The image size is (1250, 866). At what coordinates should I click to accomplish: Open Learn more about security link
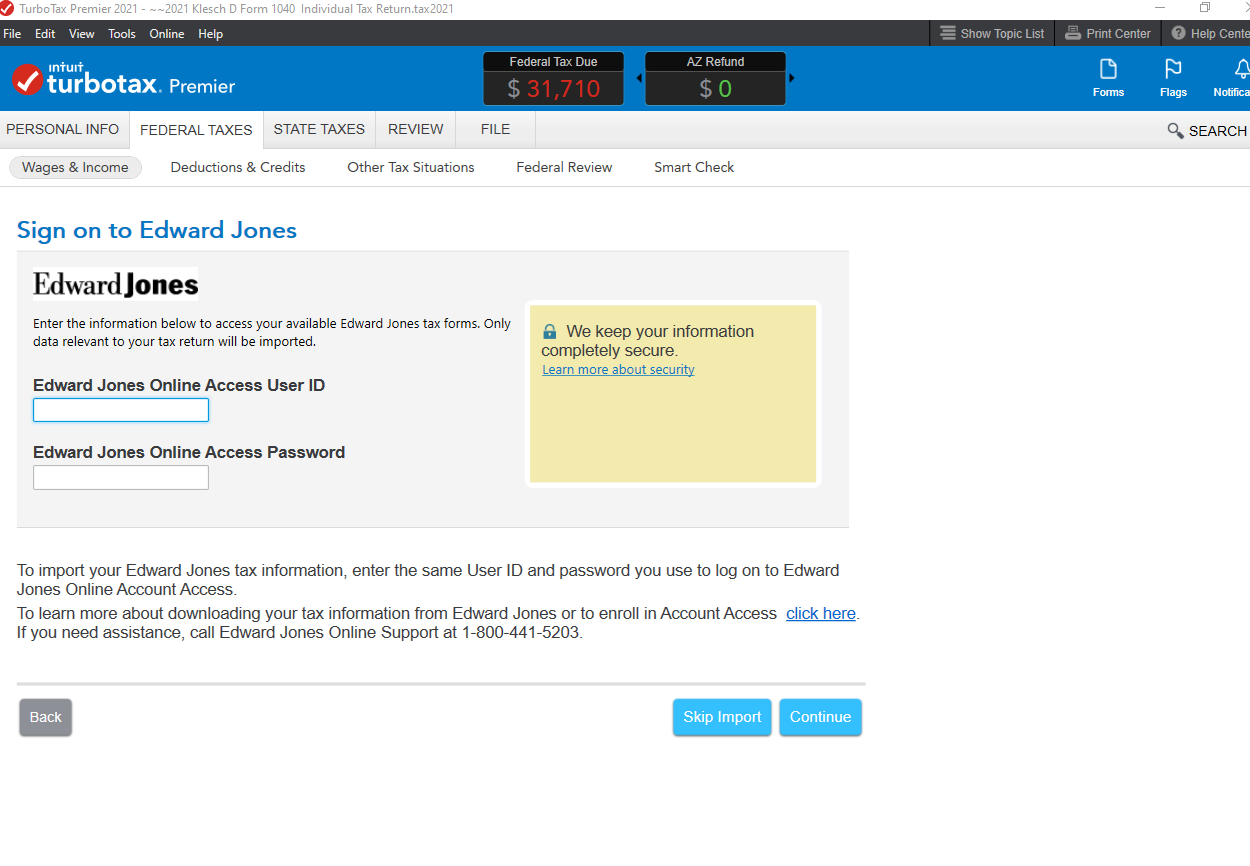point(618,370)
